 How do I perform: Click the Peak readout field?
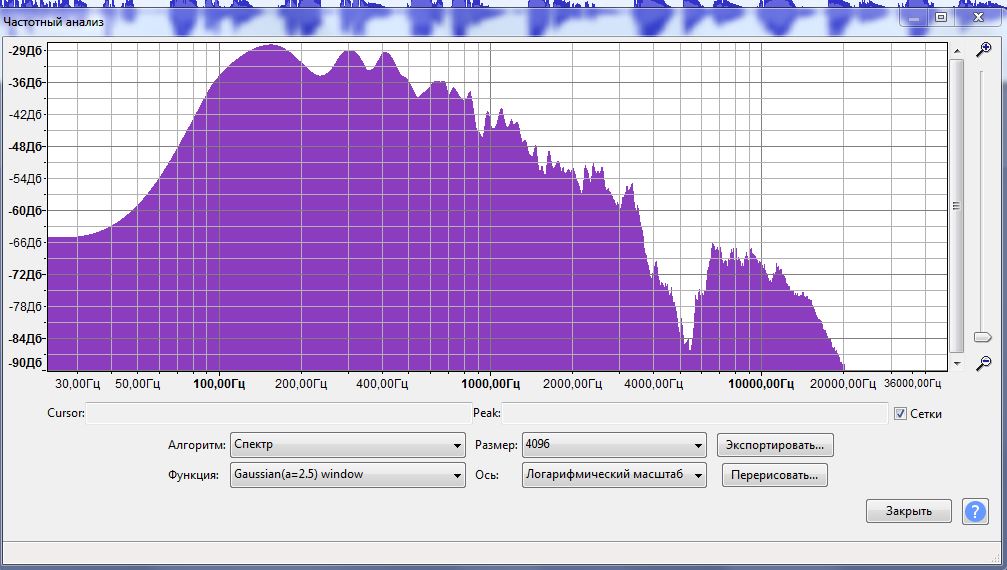694,413
